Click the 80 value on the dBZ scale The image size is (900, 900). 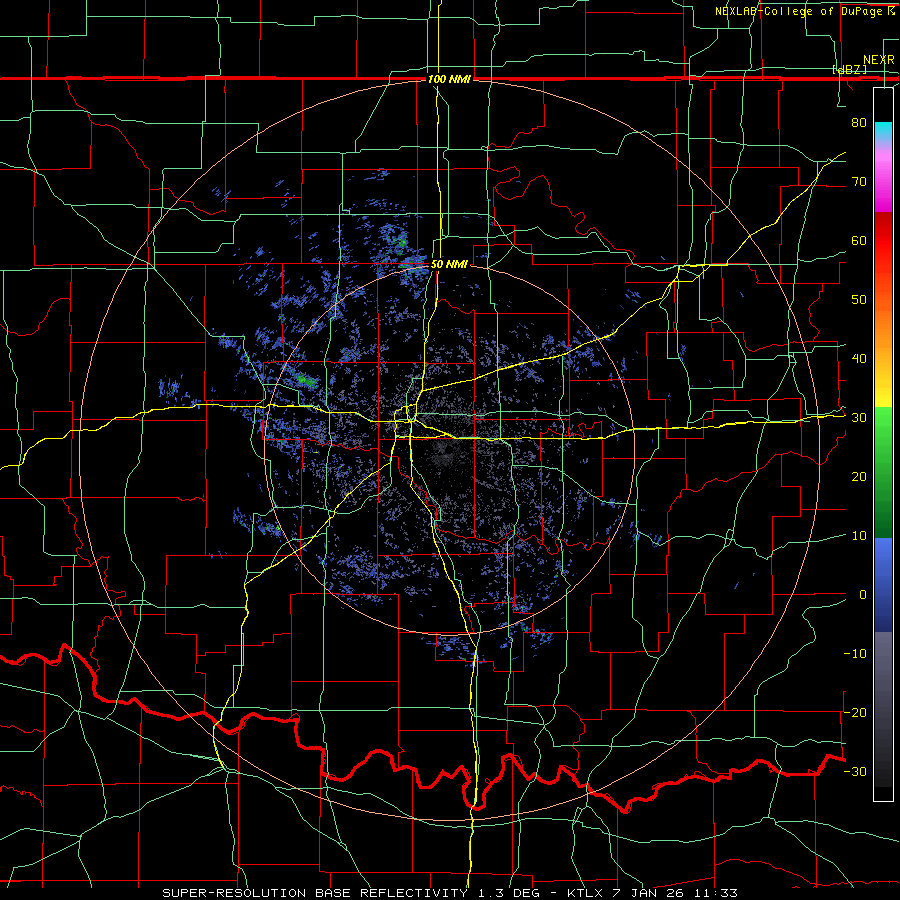tap(859, 122)
